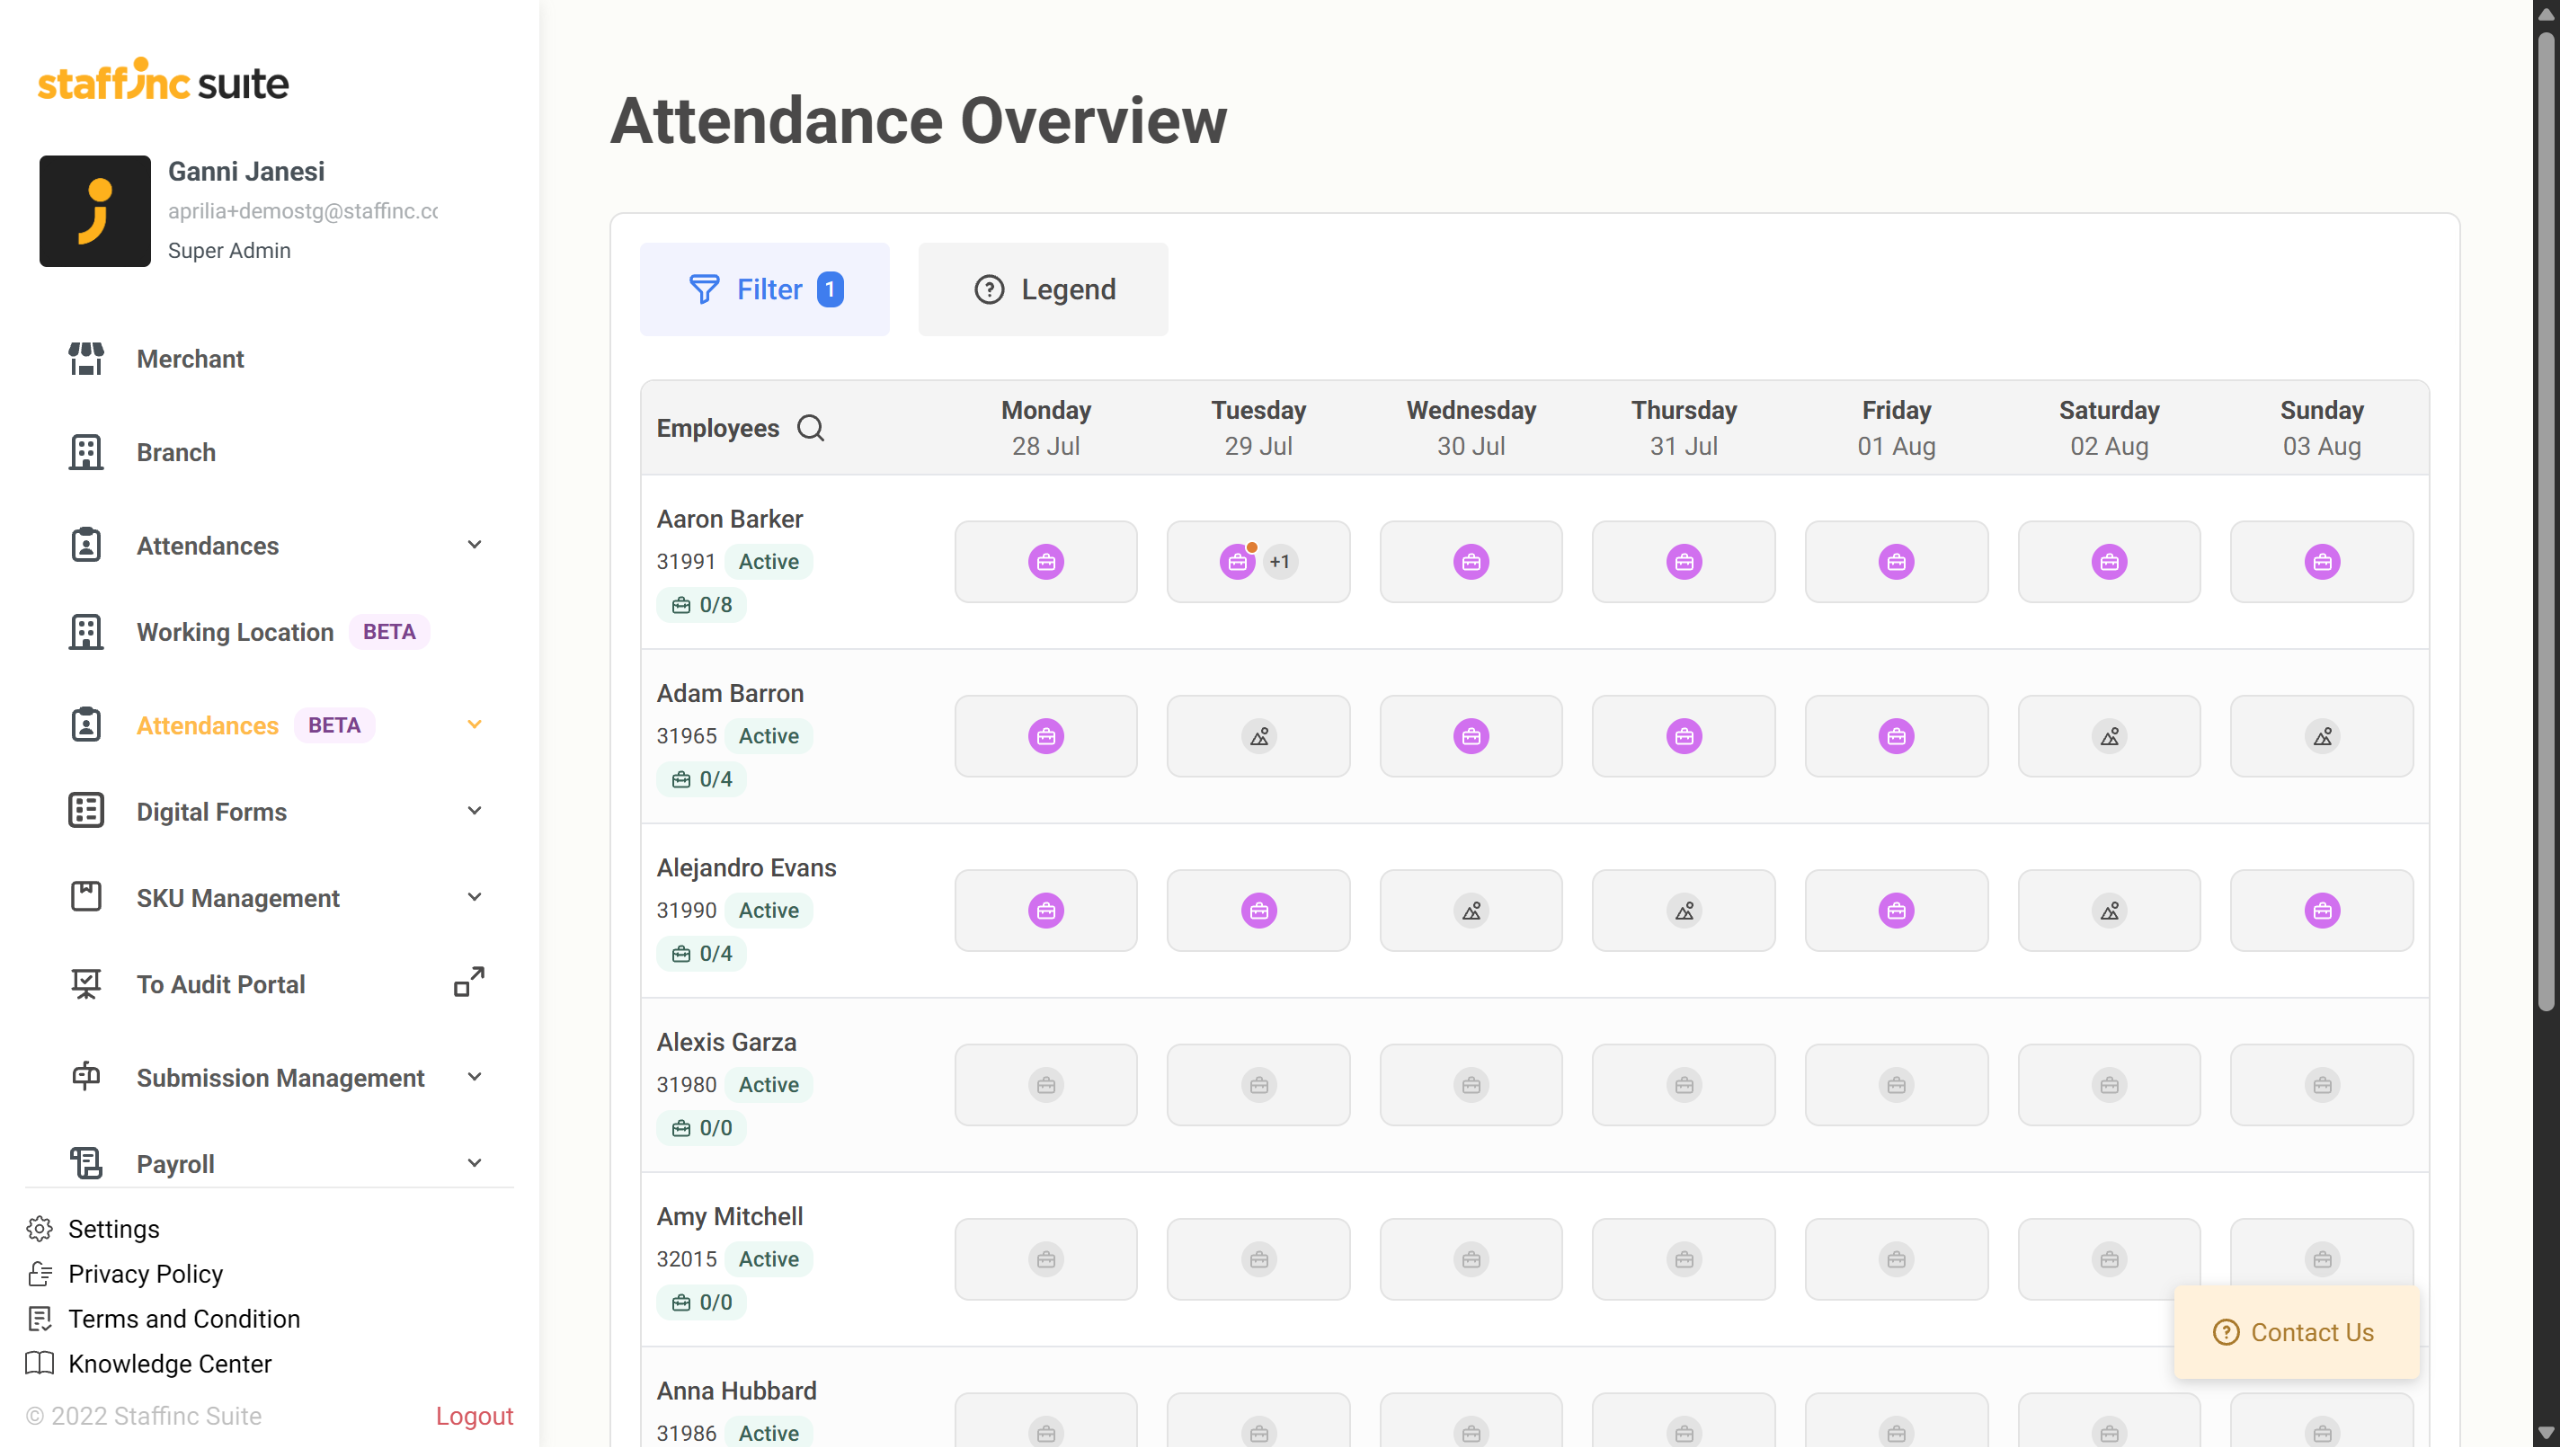Open the Filter button
The width and height of the screenshot is (2560, 1447).
point(764,290)
